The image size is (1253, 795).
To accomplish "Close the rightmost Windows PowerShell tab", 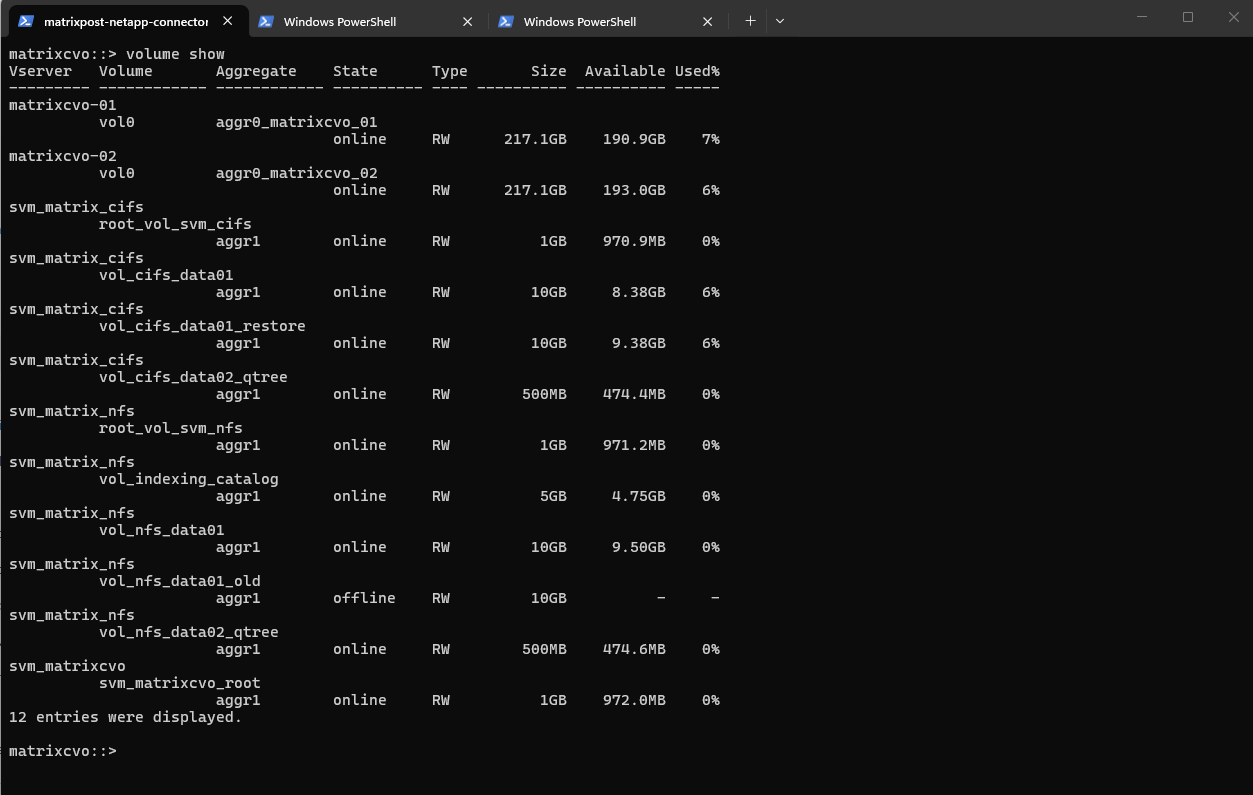I will (708, 21).
